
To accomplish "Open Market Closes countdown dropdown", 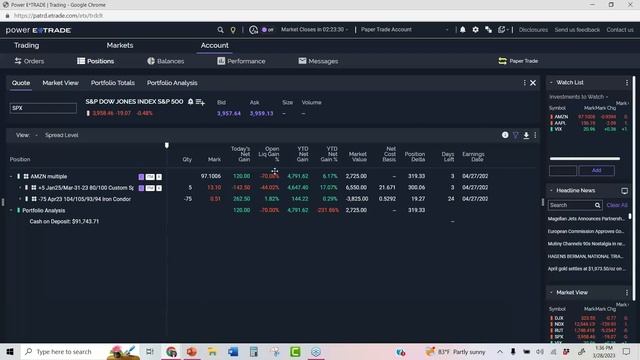I will click(x=315, y=30).
